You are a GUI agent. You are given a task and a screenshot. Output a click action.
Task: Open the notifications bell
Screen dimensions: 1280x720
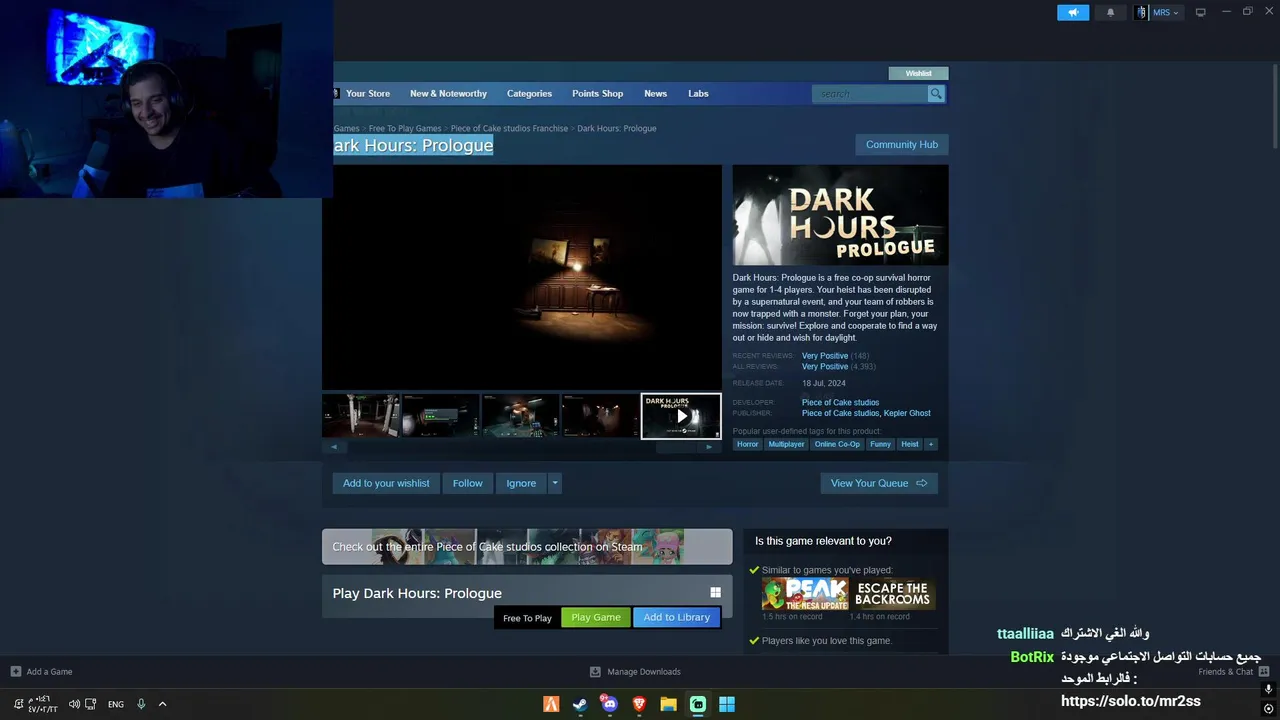1110,12
